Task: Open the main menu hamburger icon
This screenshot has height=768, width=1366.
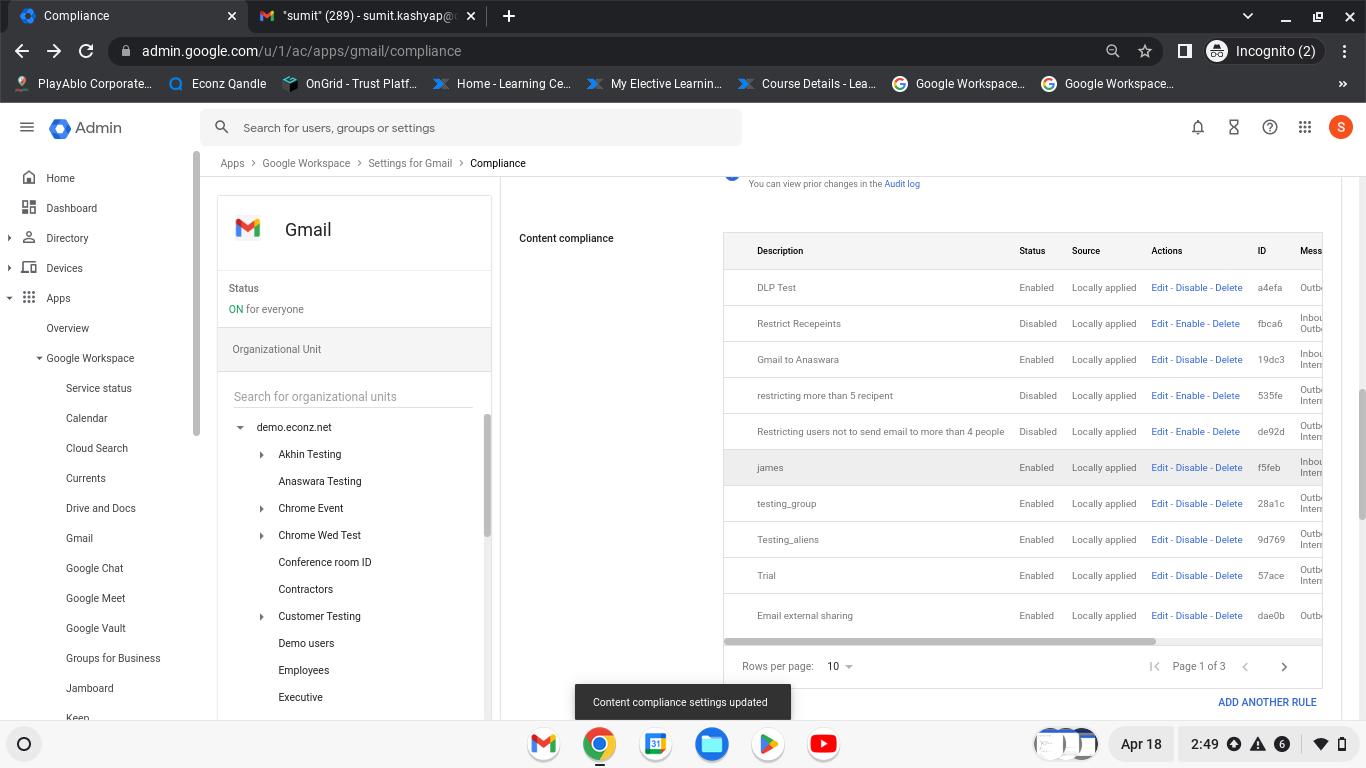Action: coord(27,127)
